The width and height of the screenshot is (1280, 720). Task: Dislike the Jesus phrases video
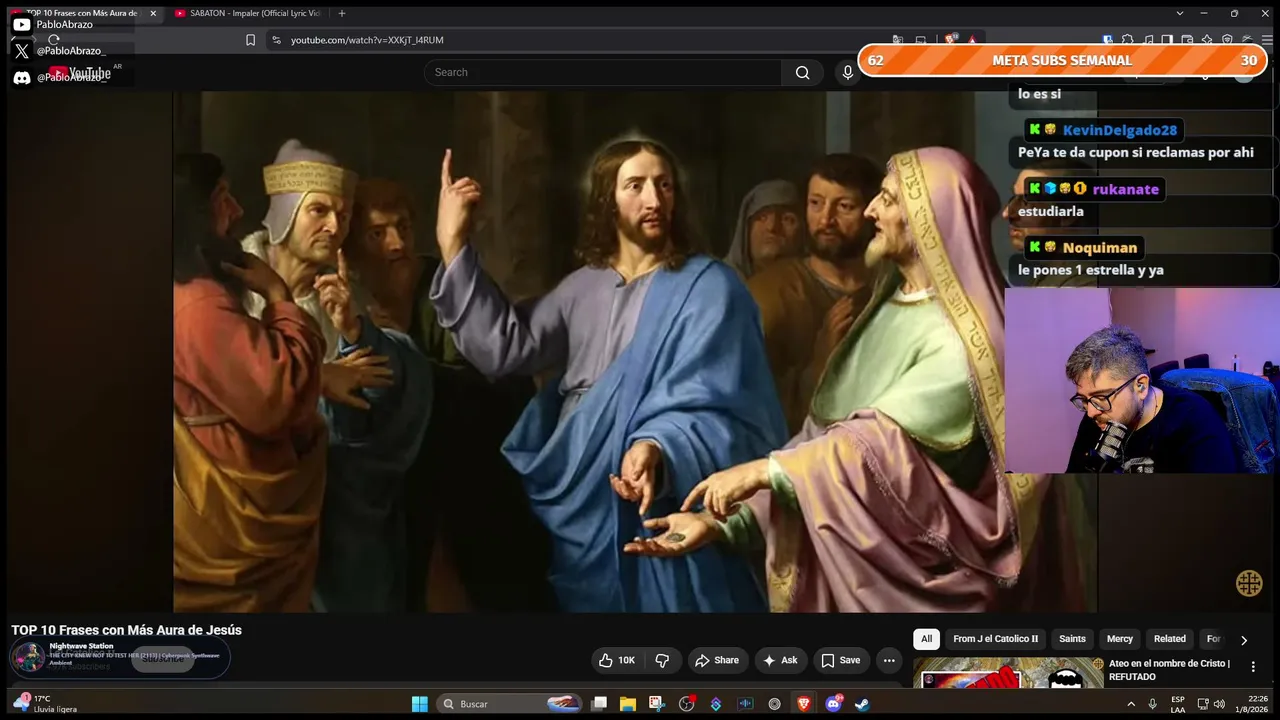tap(662, 660)
